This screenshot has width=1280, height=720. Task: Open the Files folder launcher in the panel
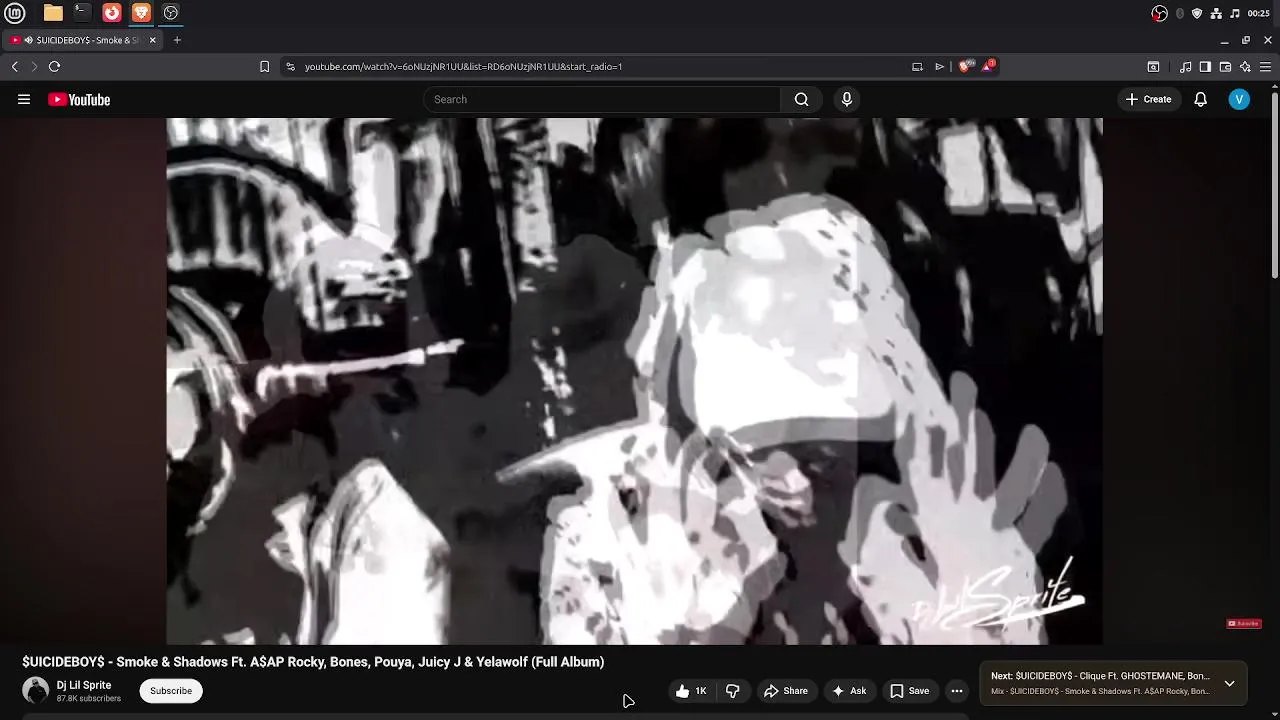click(x=53, y=13)
